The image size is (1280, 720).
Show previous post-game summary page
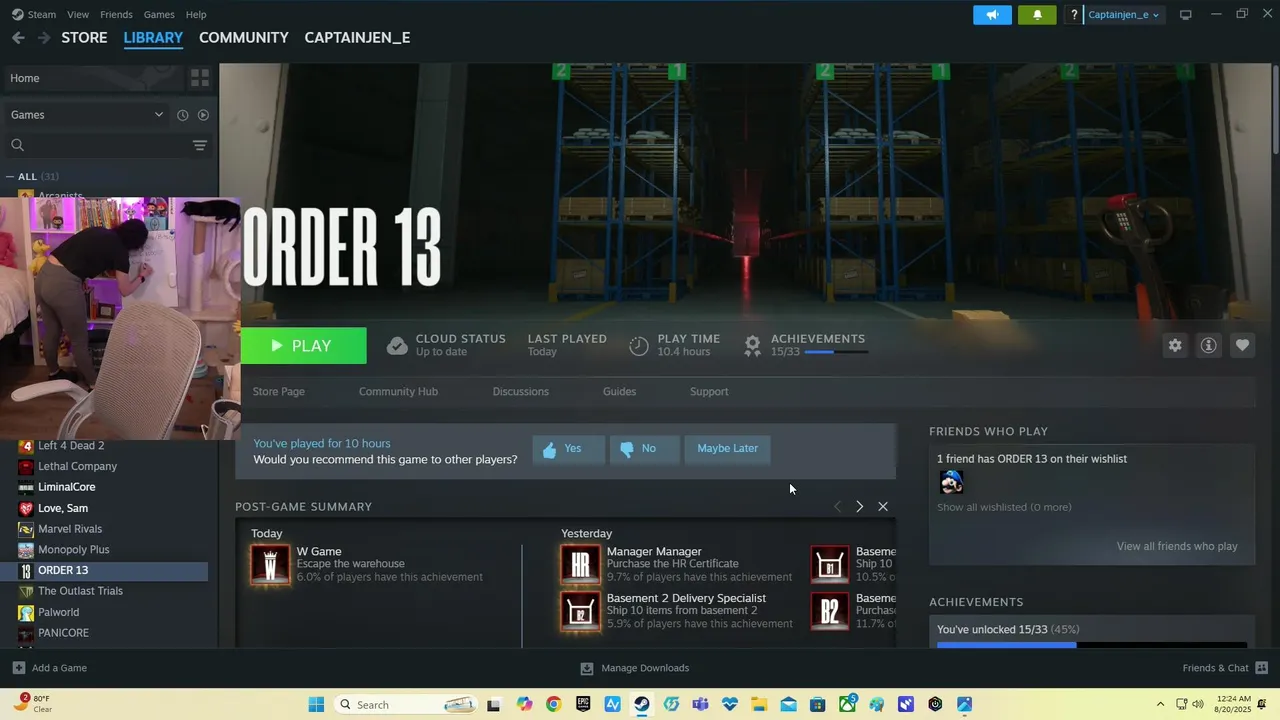coord(838,507)
